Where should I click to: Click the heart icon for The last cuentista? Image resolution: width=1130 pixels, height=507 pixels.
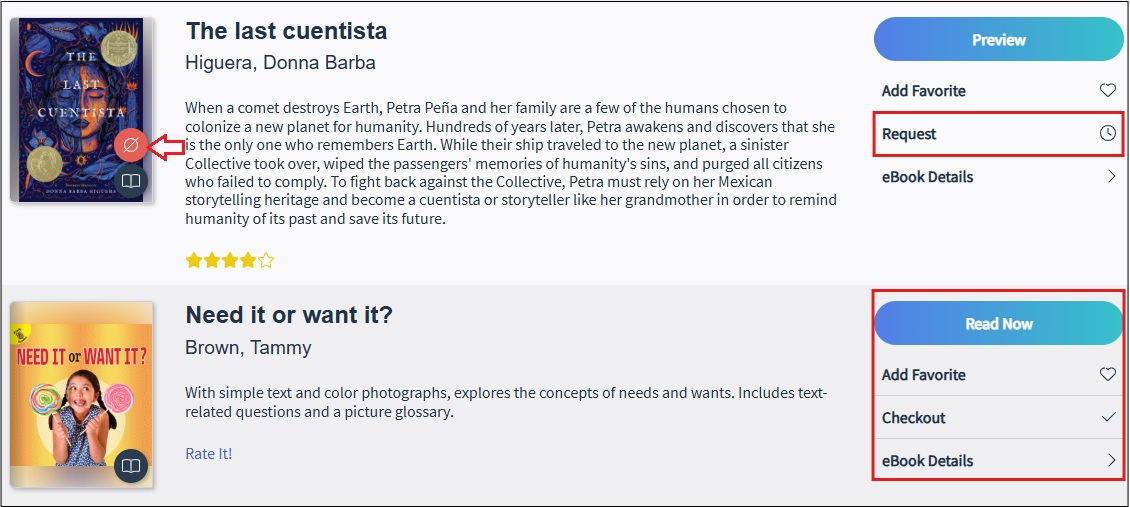click(x=1108, y=91)
